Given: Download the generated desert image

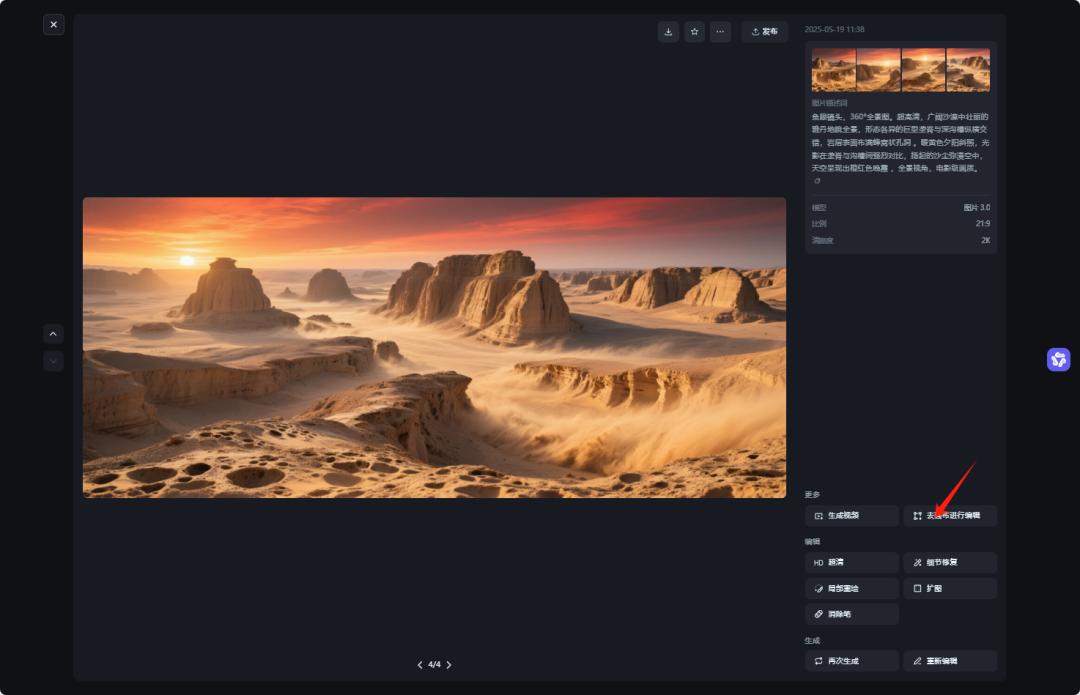Looking at the screenshot, I should [668, 32].
